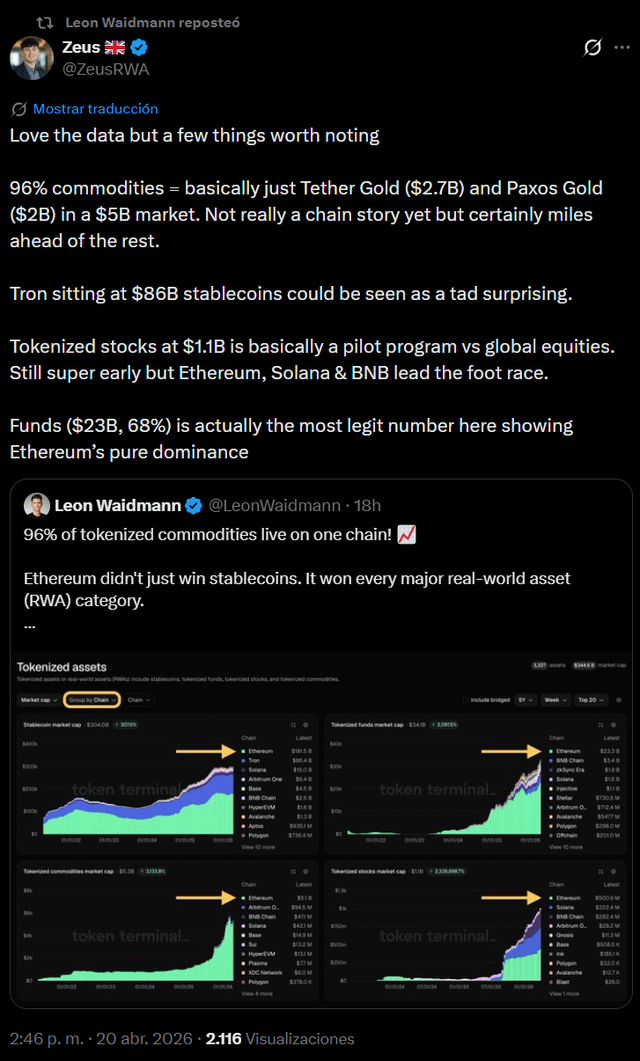This screenshot has height=1061, width=640.
Task: Click the repost arrows icon above the post
Action: pos(44,22)
